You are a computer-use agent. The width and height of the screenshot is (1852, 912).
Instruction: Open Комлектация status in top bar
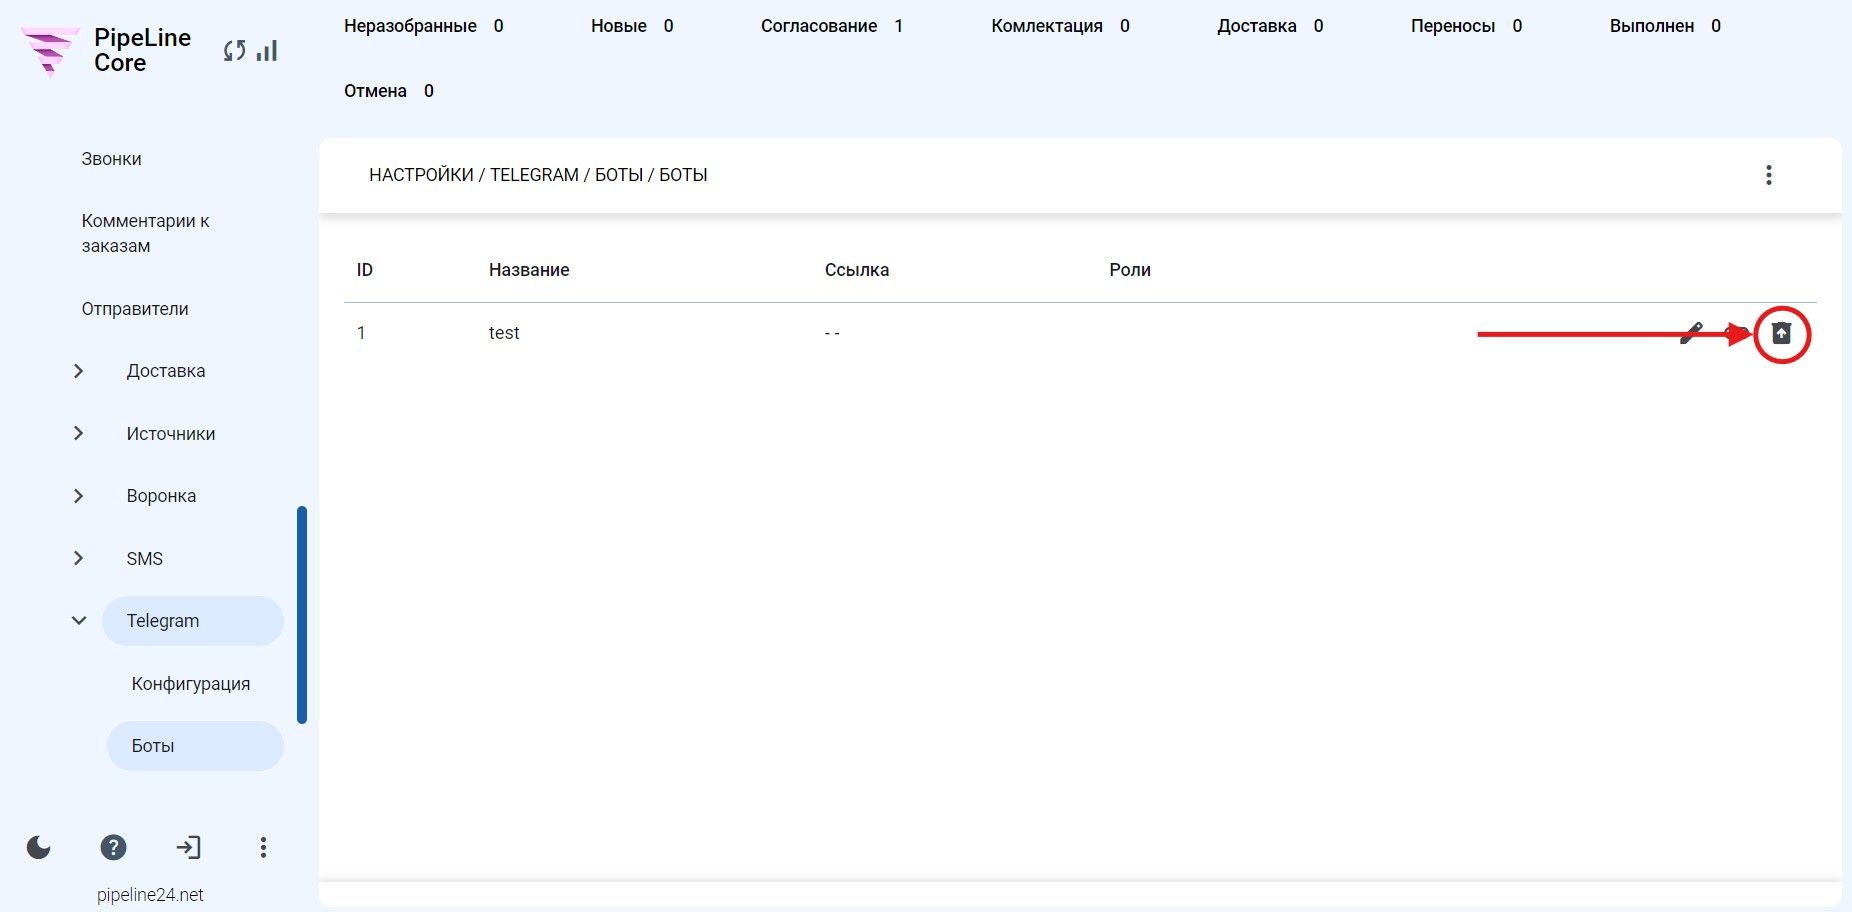point(1060,26)
